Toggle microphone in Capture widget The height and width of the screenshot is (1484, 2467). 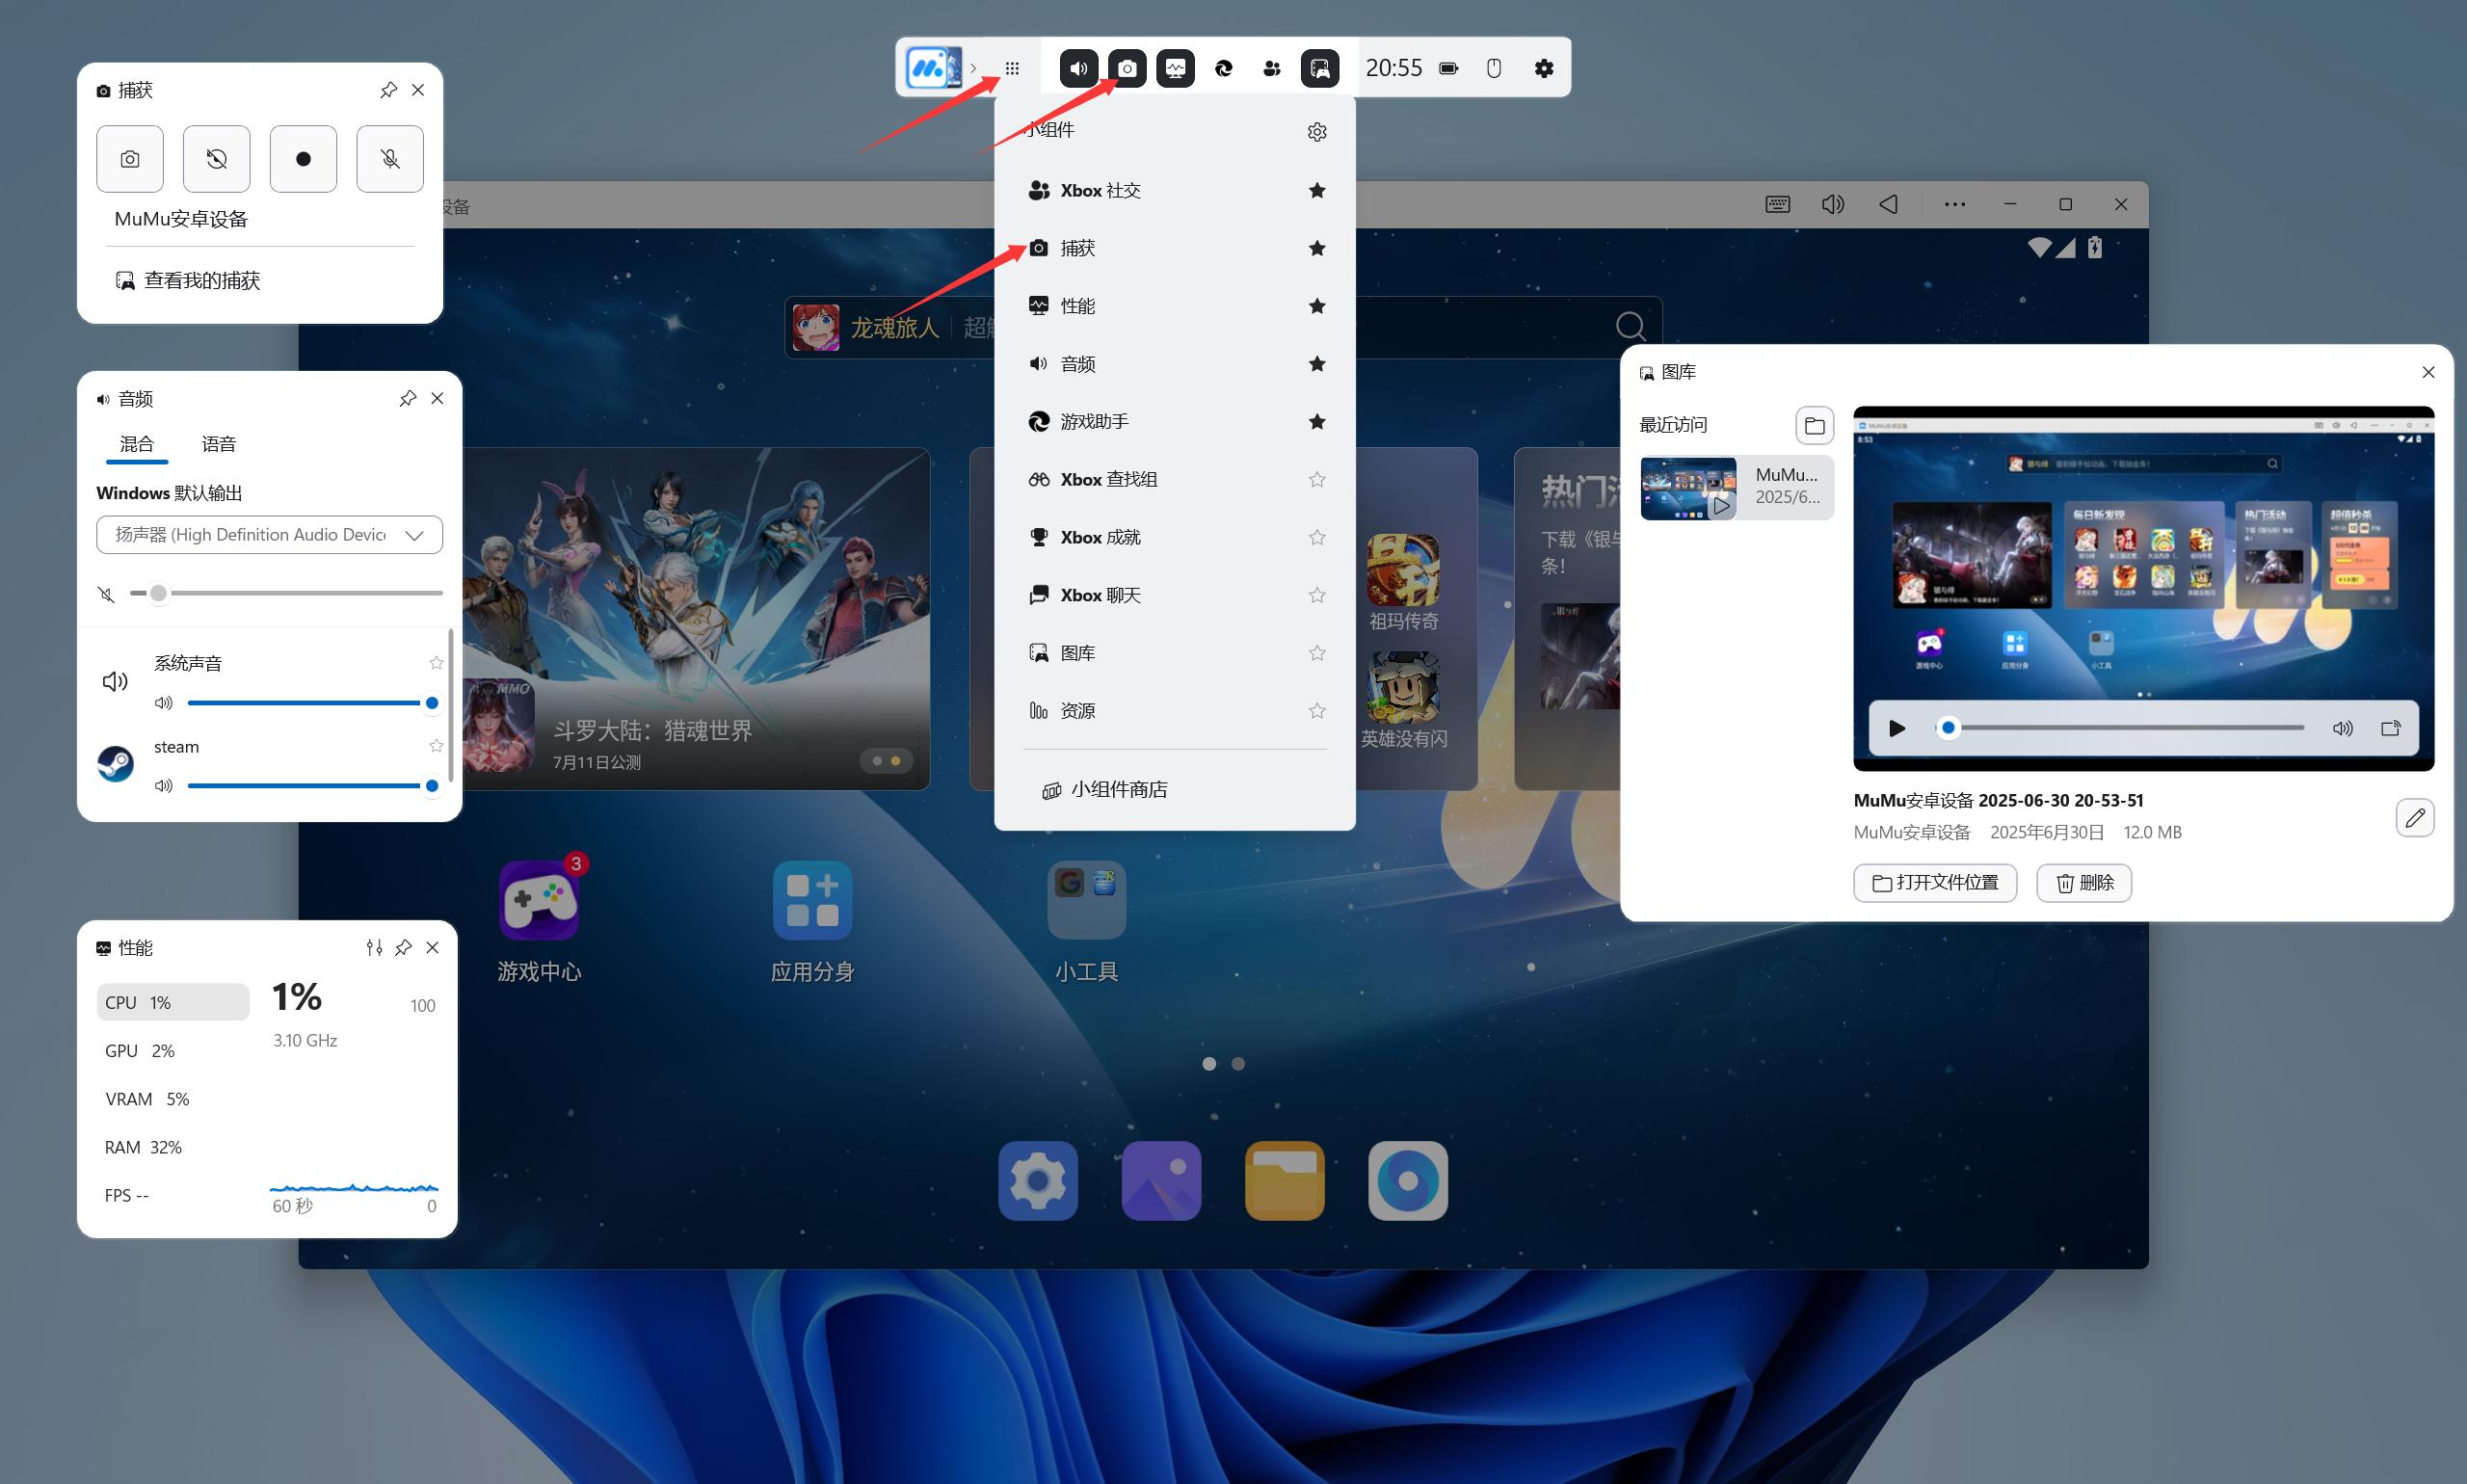point(390,159)
